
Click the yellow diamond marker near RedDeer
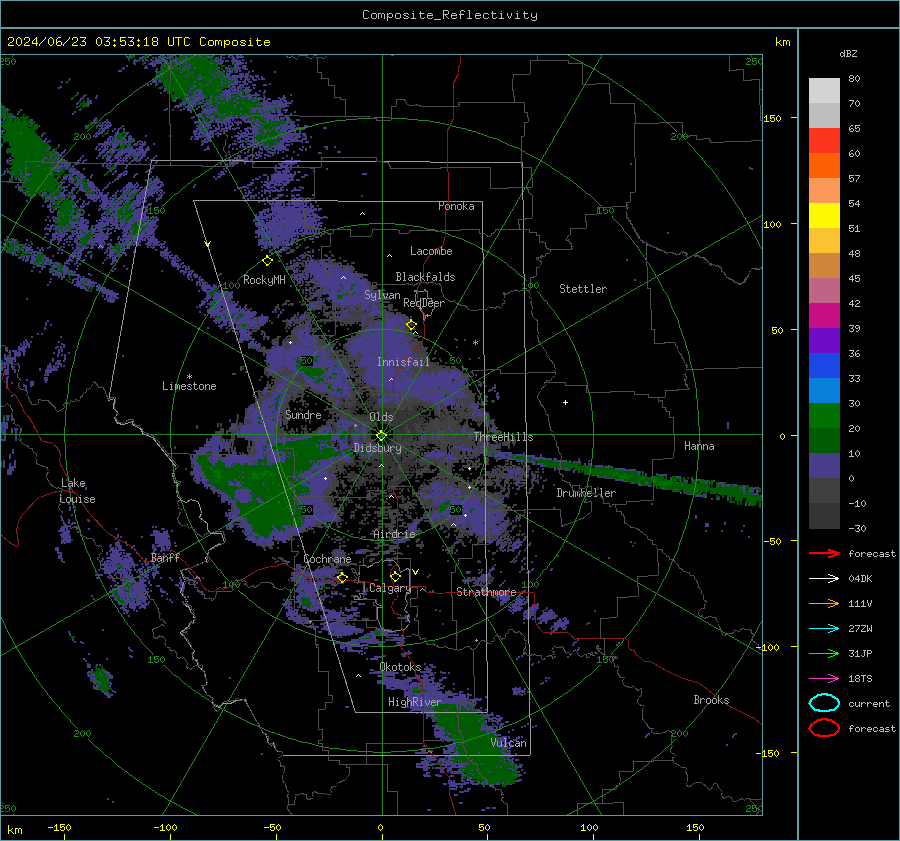tap(411, 325)
